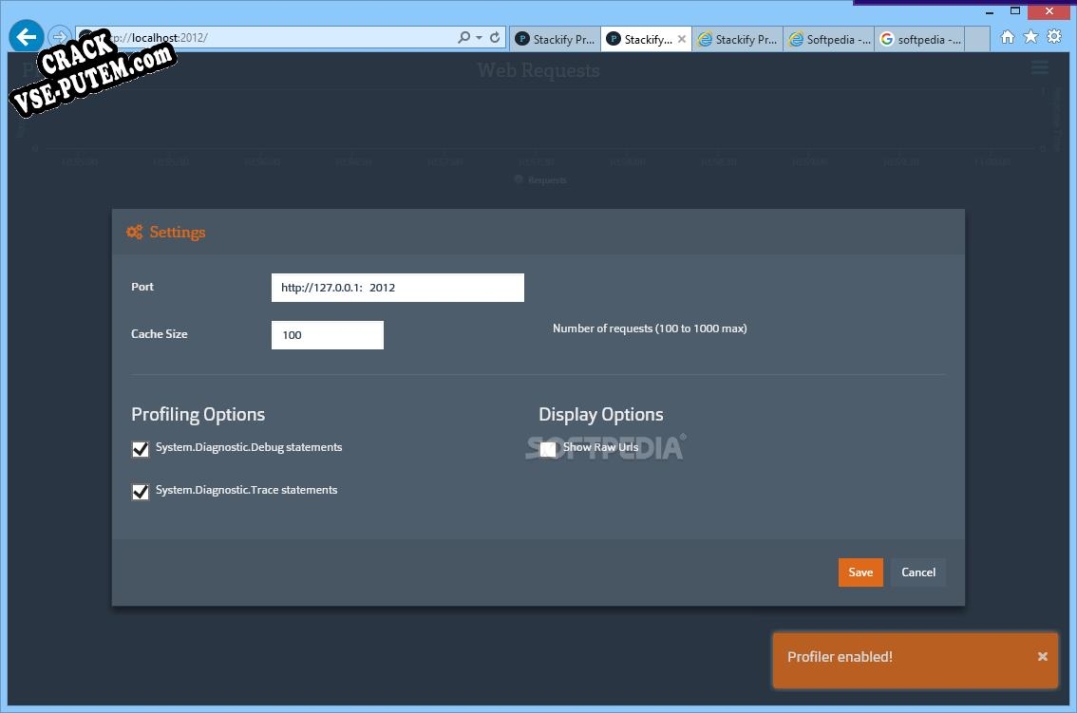Click the browser back arrow button
Screen dimensions: 1077x713
tap(25, 37)
